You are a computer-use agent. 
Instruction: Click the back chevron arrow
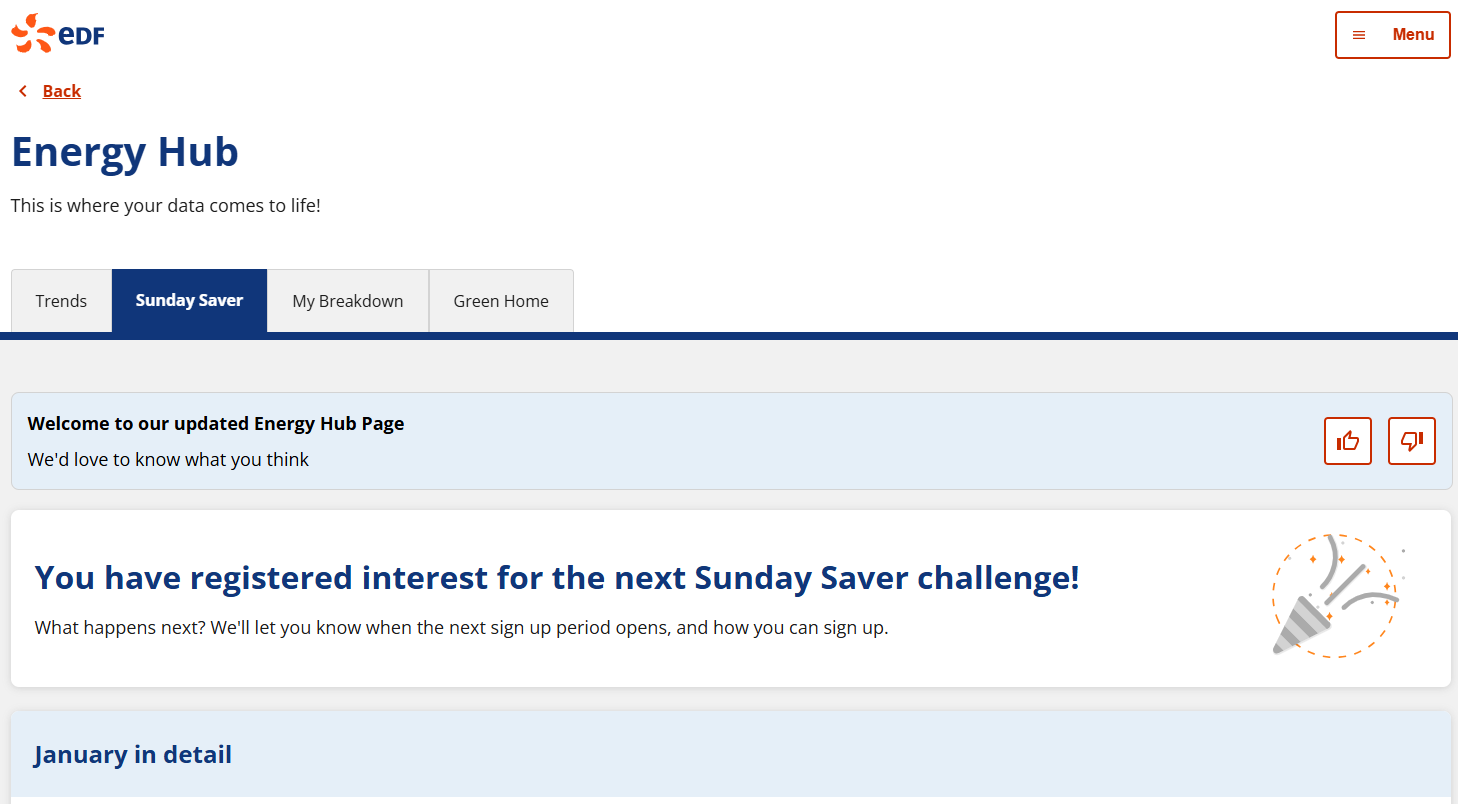tap(23, 91)
